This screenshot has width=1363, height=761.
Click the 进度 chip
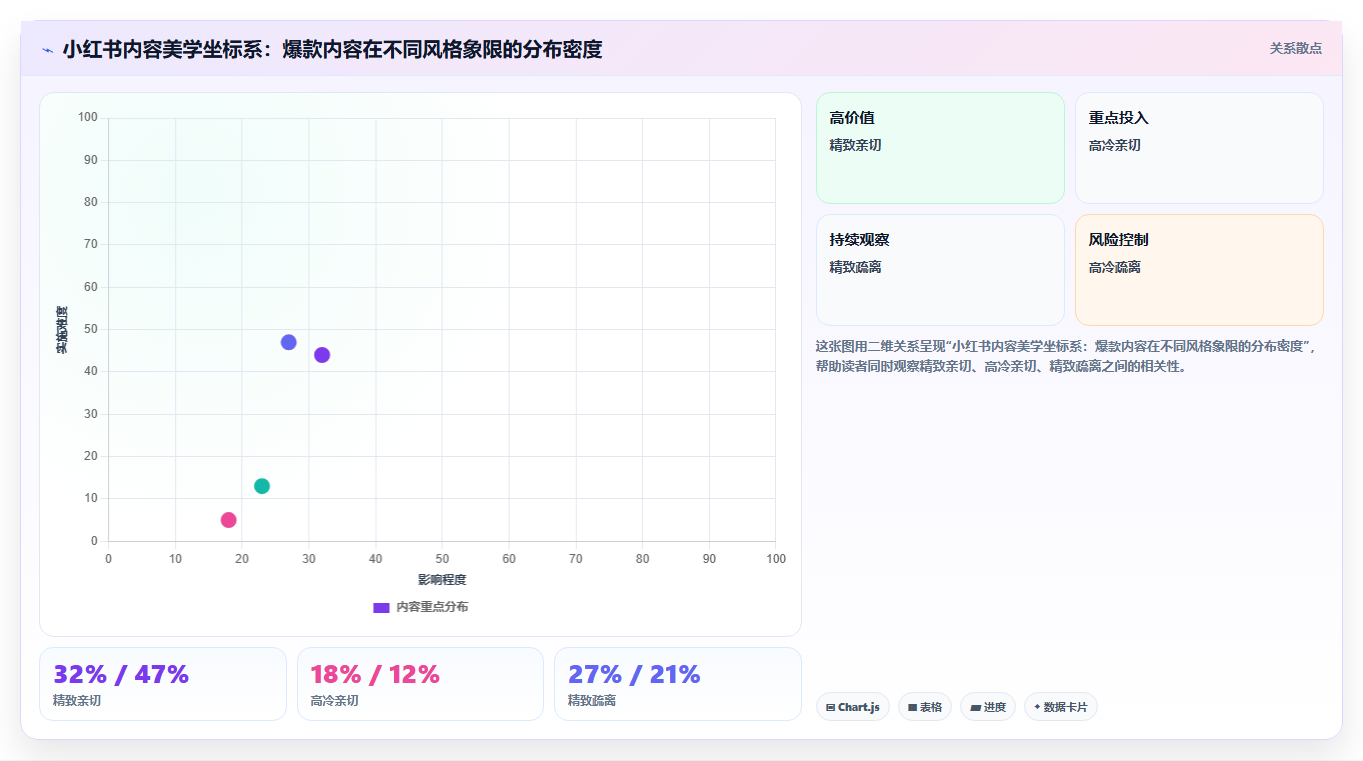[988, 707]
